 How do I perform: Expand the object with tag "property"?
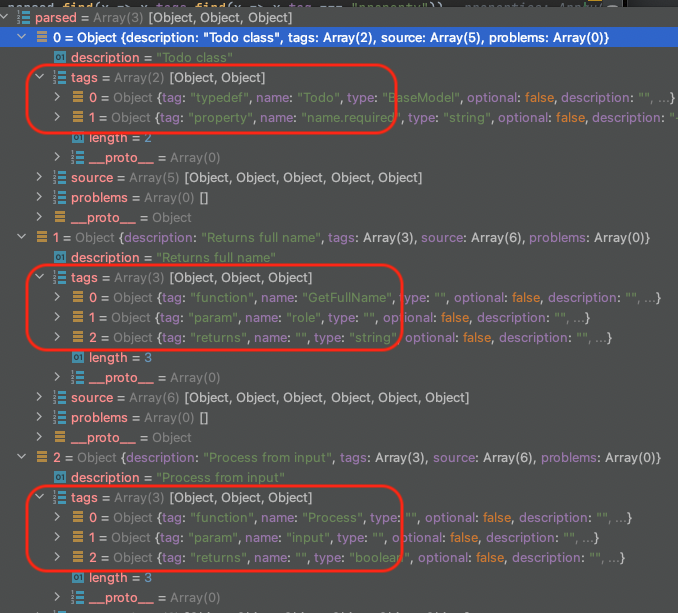click(x=57, y=117)
